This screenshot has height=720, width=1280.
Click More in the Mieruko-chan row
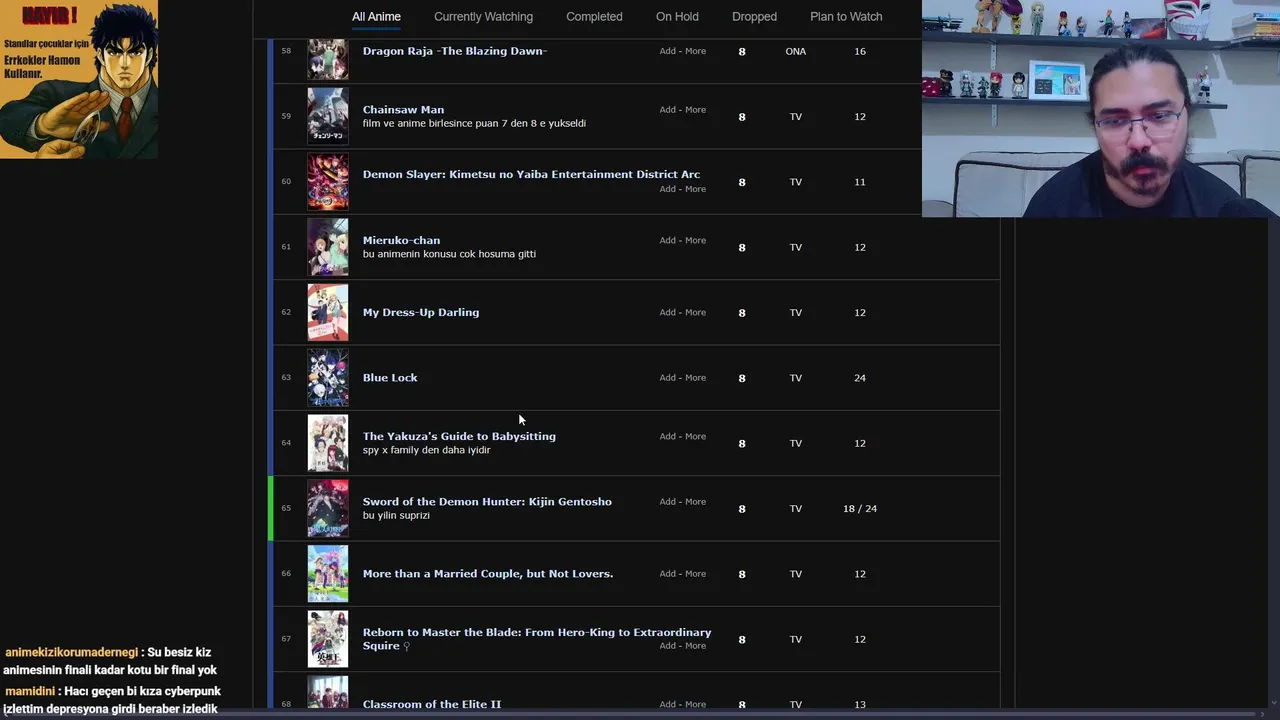coord(695,240)
